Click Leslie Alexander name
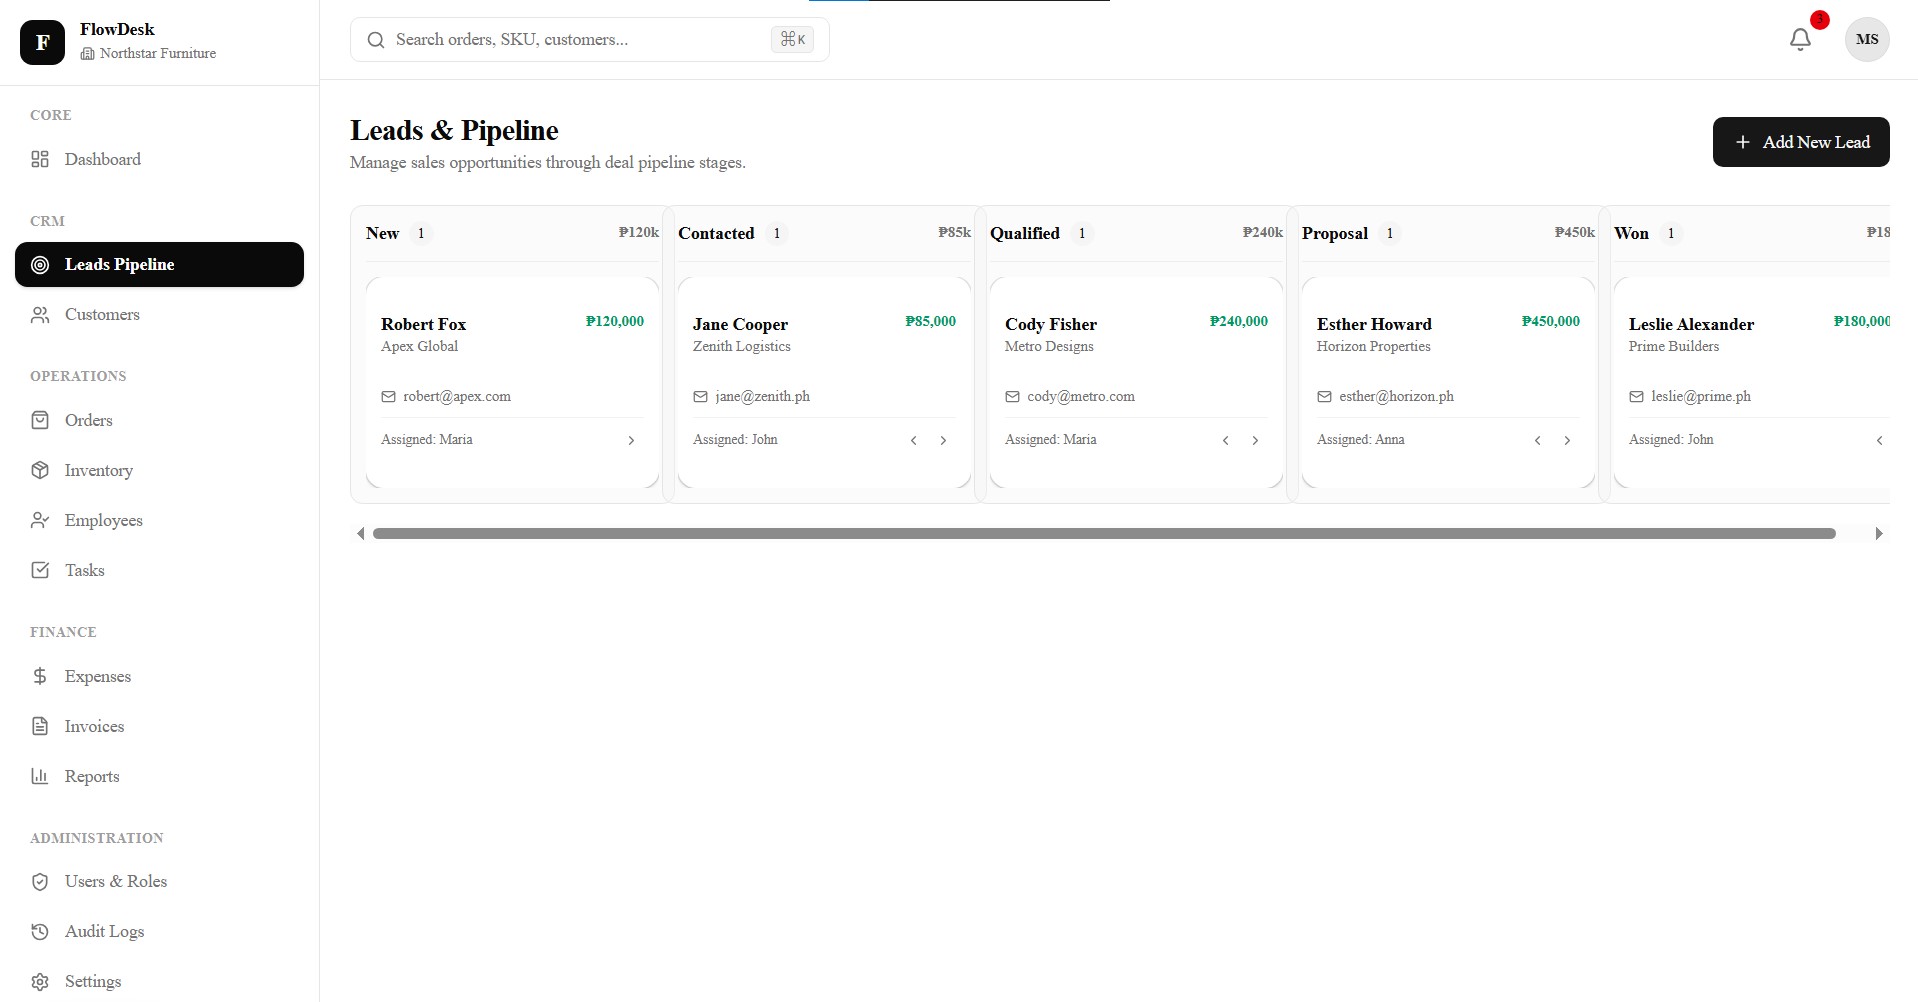The height and width of the screenshot is (1002, 1918). [1691, 324]
